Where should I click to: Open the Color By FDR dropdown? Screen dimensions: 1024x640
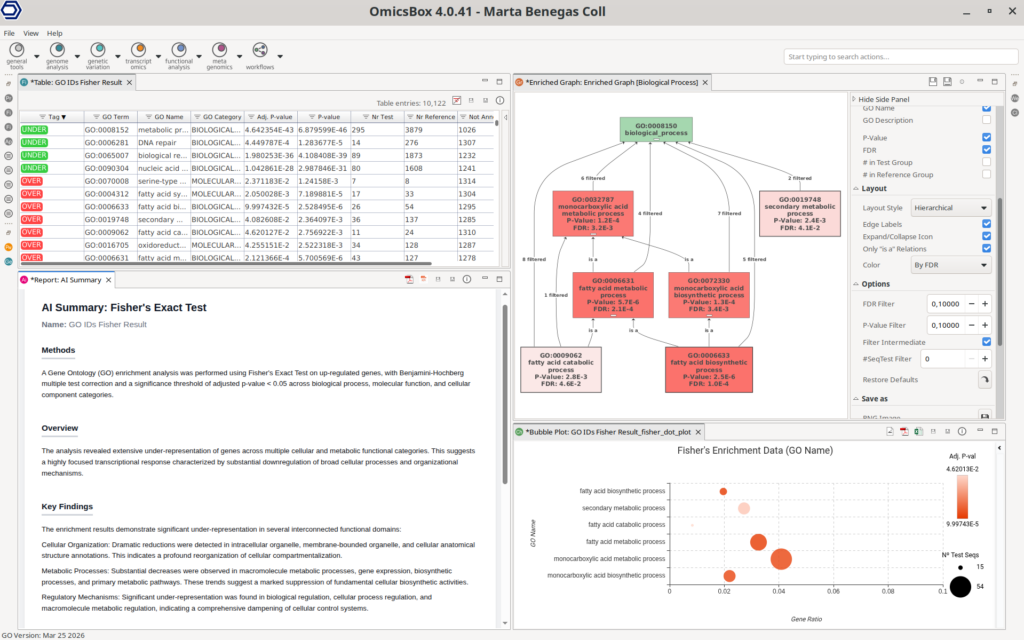click(x=951, y=266)
